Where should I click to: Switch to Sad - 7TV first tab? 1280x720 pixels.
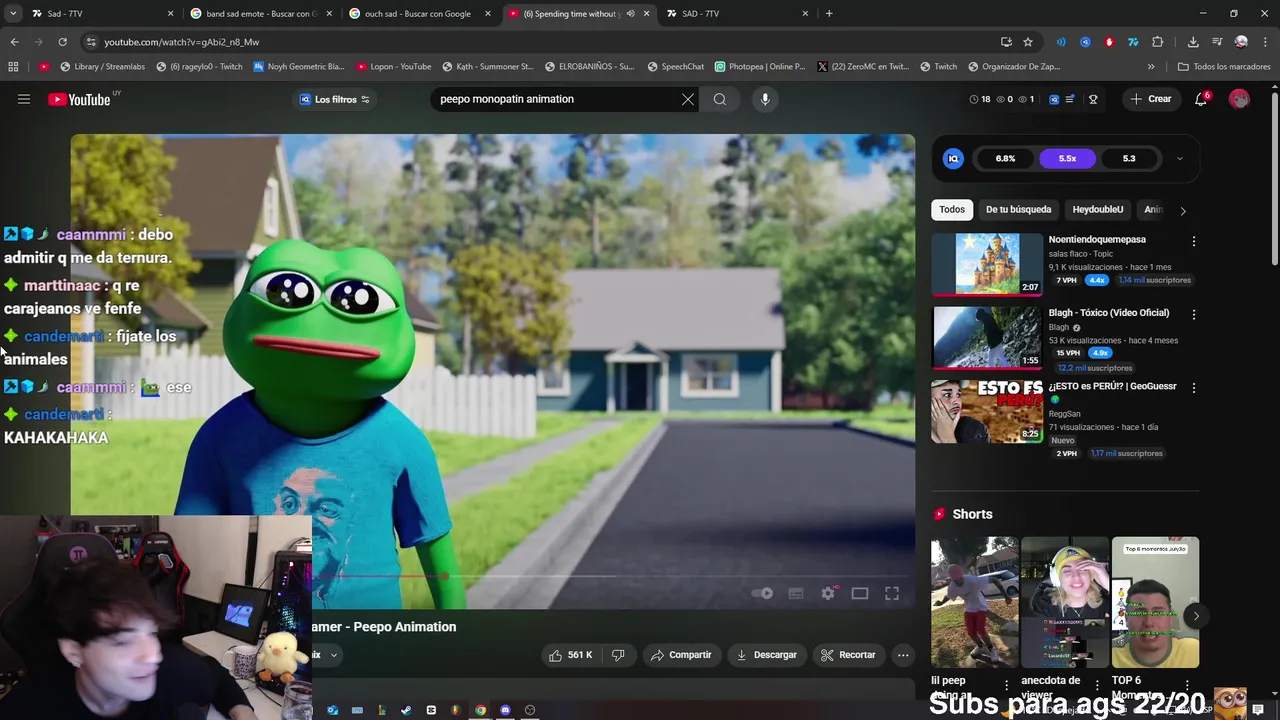point(100,14)
